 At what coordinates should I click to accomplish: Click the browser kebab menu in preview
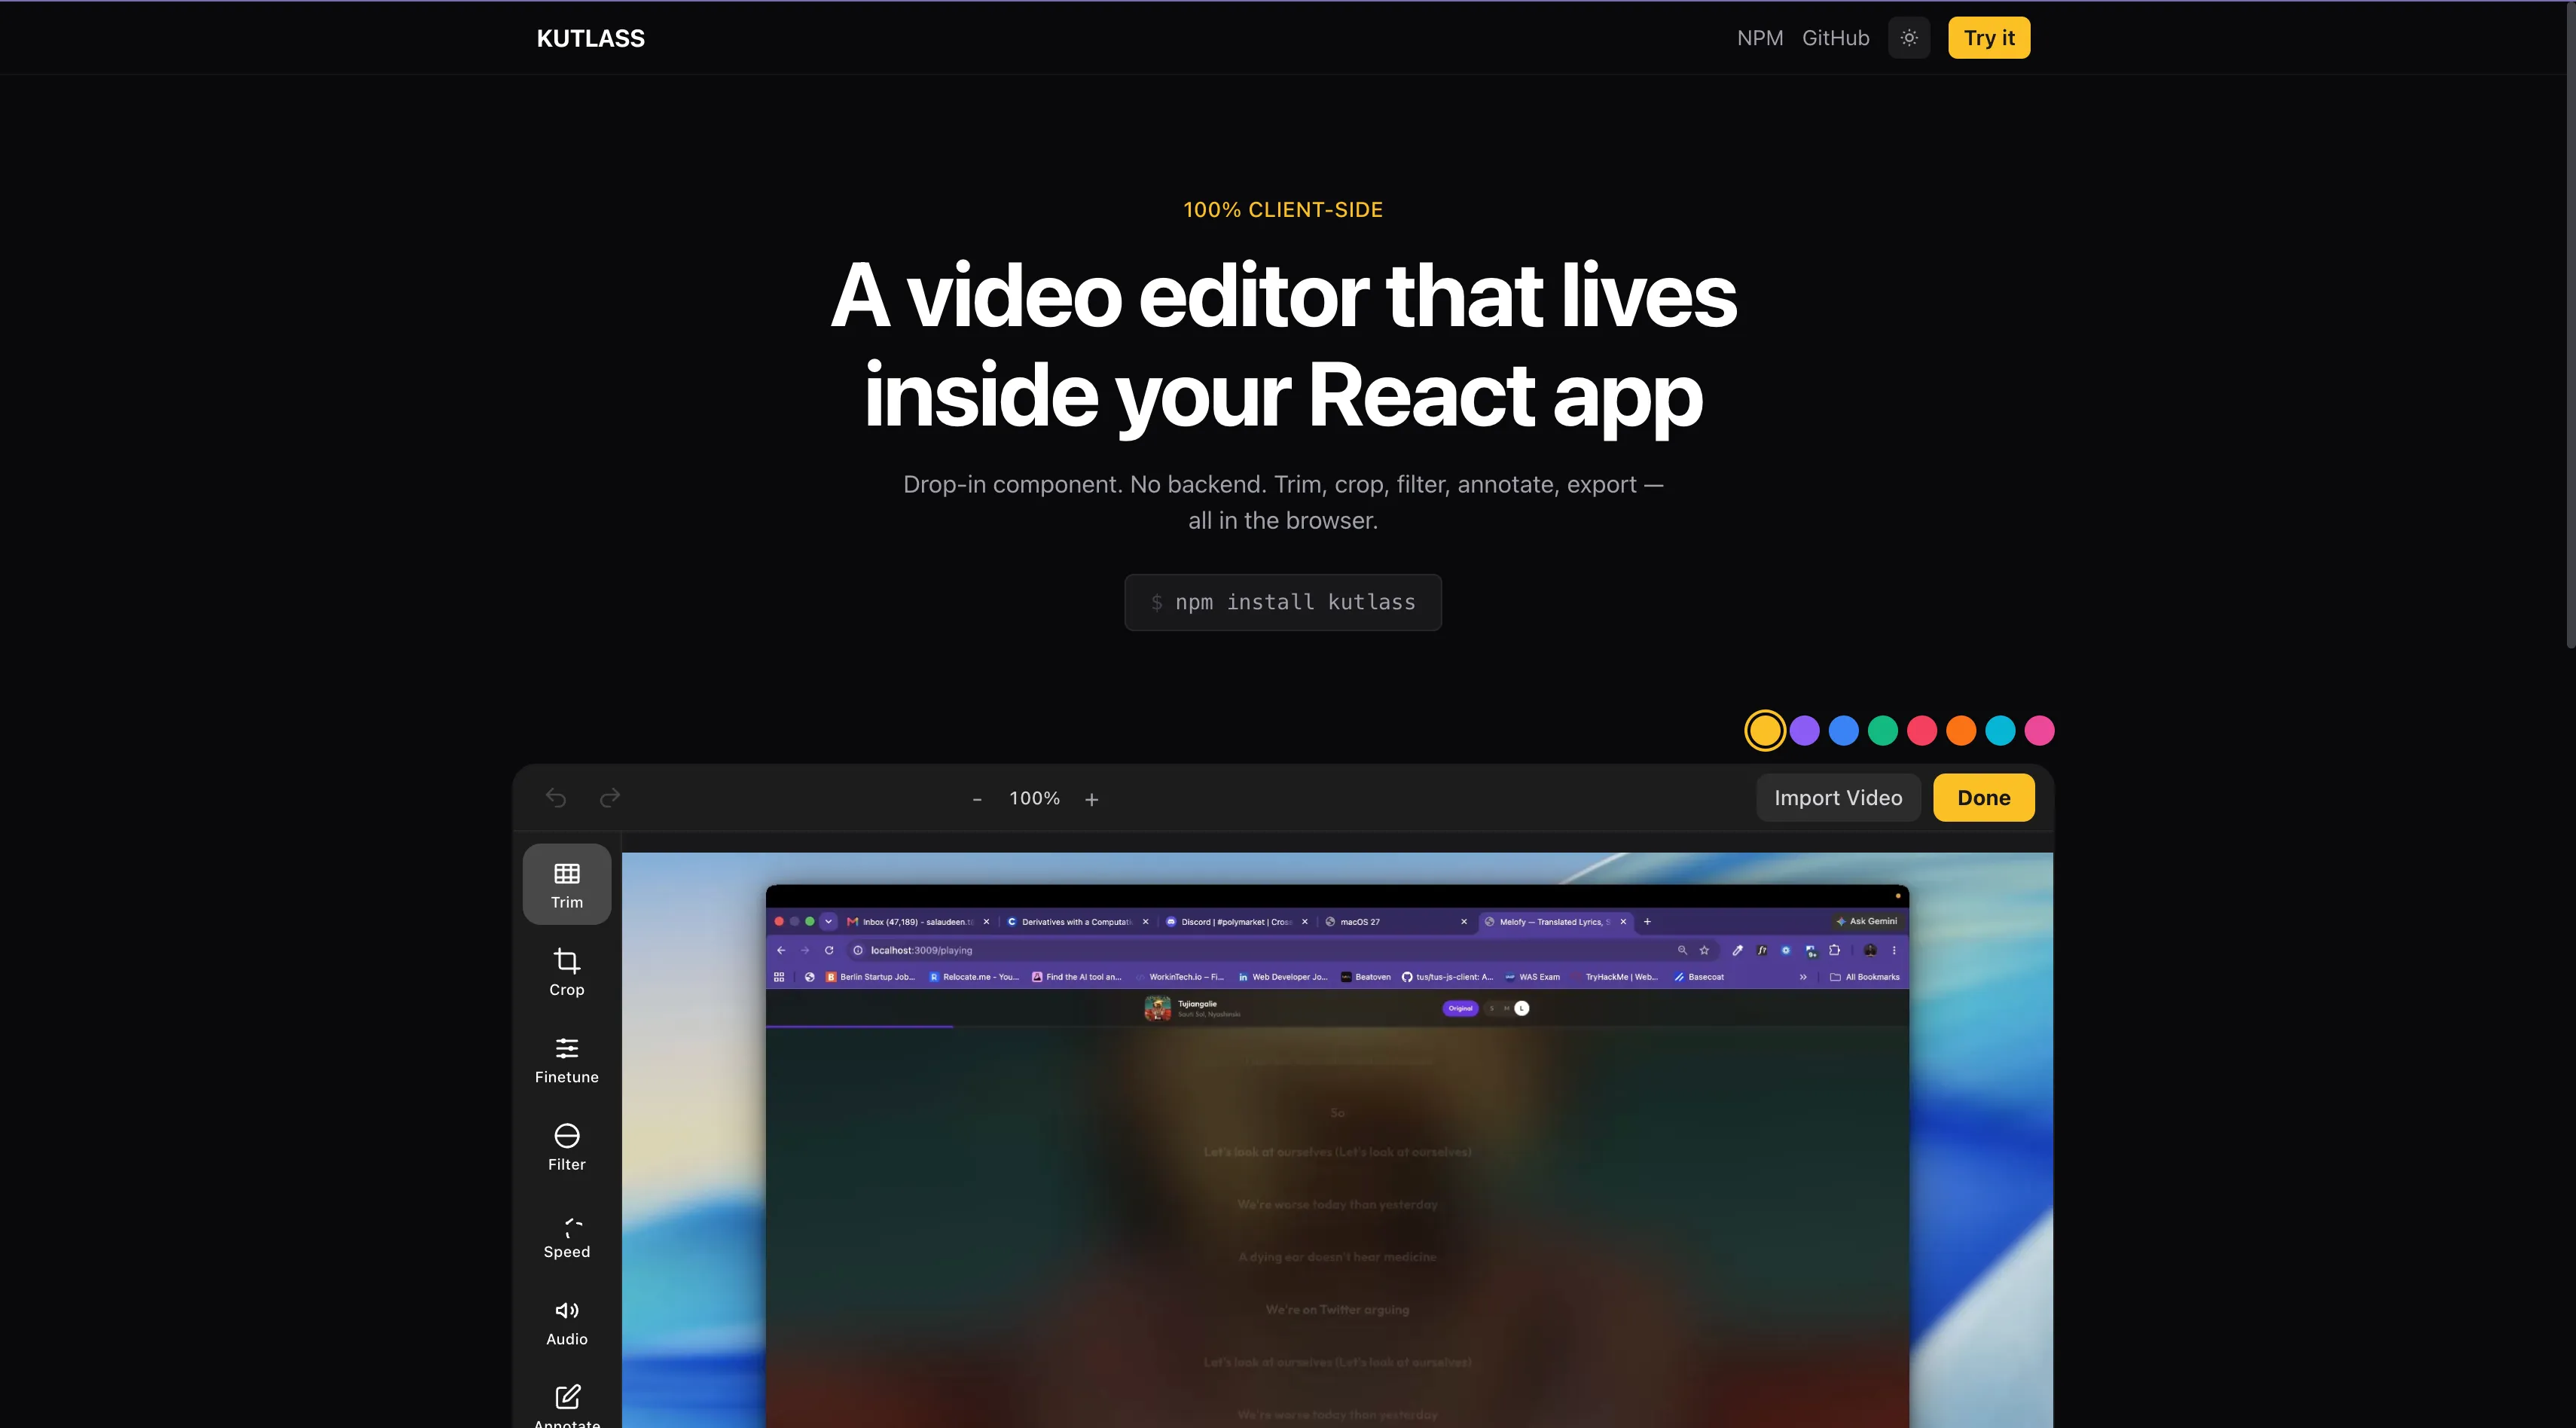1894,951
